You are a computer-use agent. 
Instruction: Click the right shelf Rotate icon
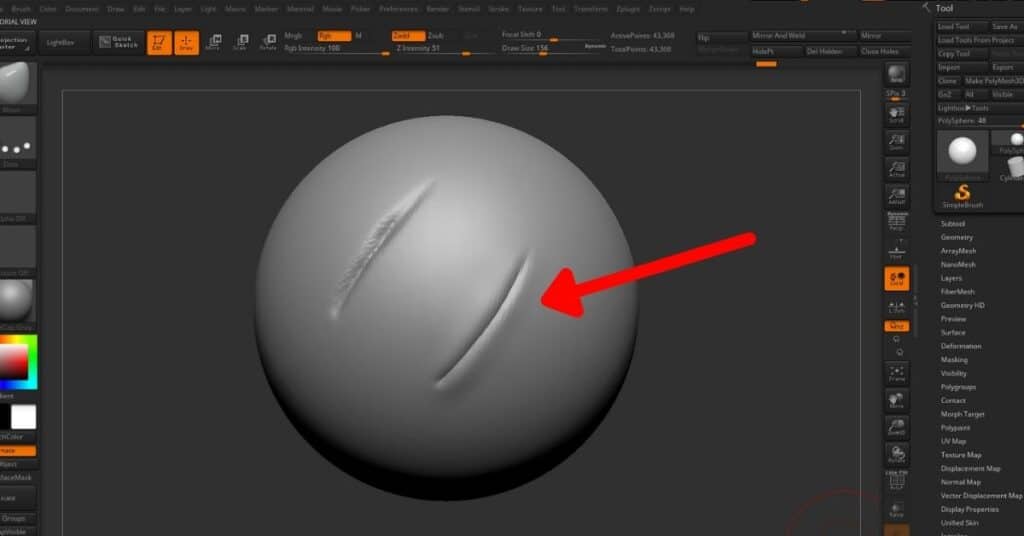pos(897,454)
